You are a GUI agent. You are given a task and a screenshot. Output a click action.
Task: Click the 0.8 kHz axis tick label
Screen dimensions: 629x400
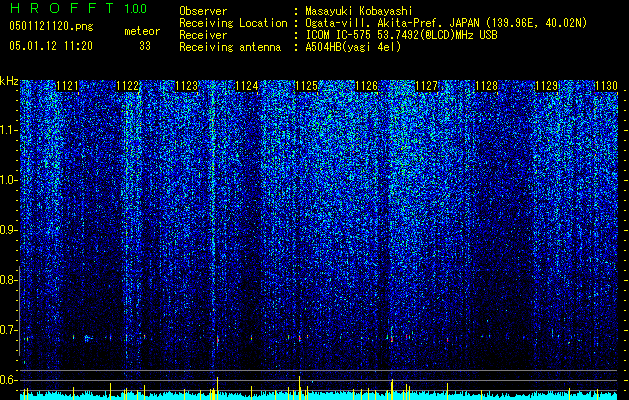tap(8, 280)
